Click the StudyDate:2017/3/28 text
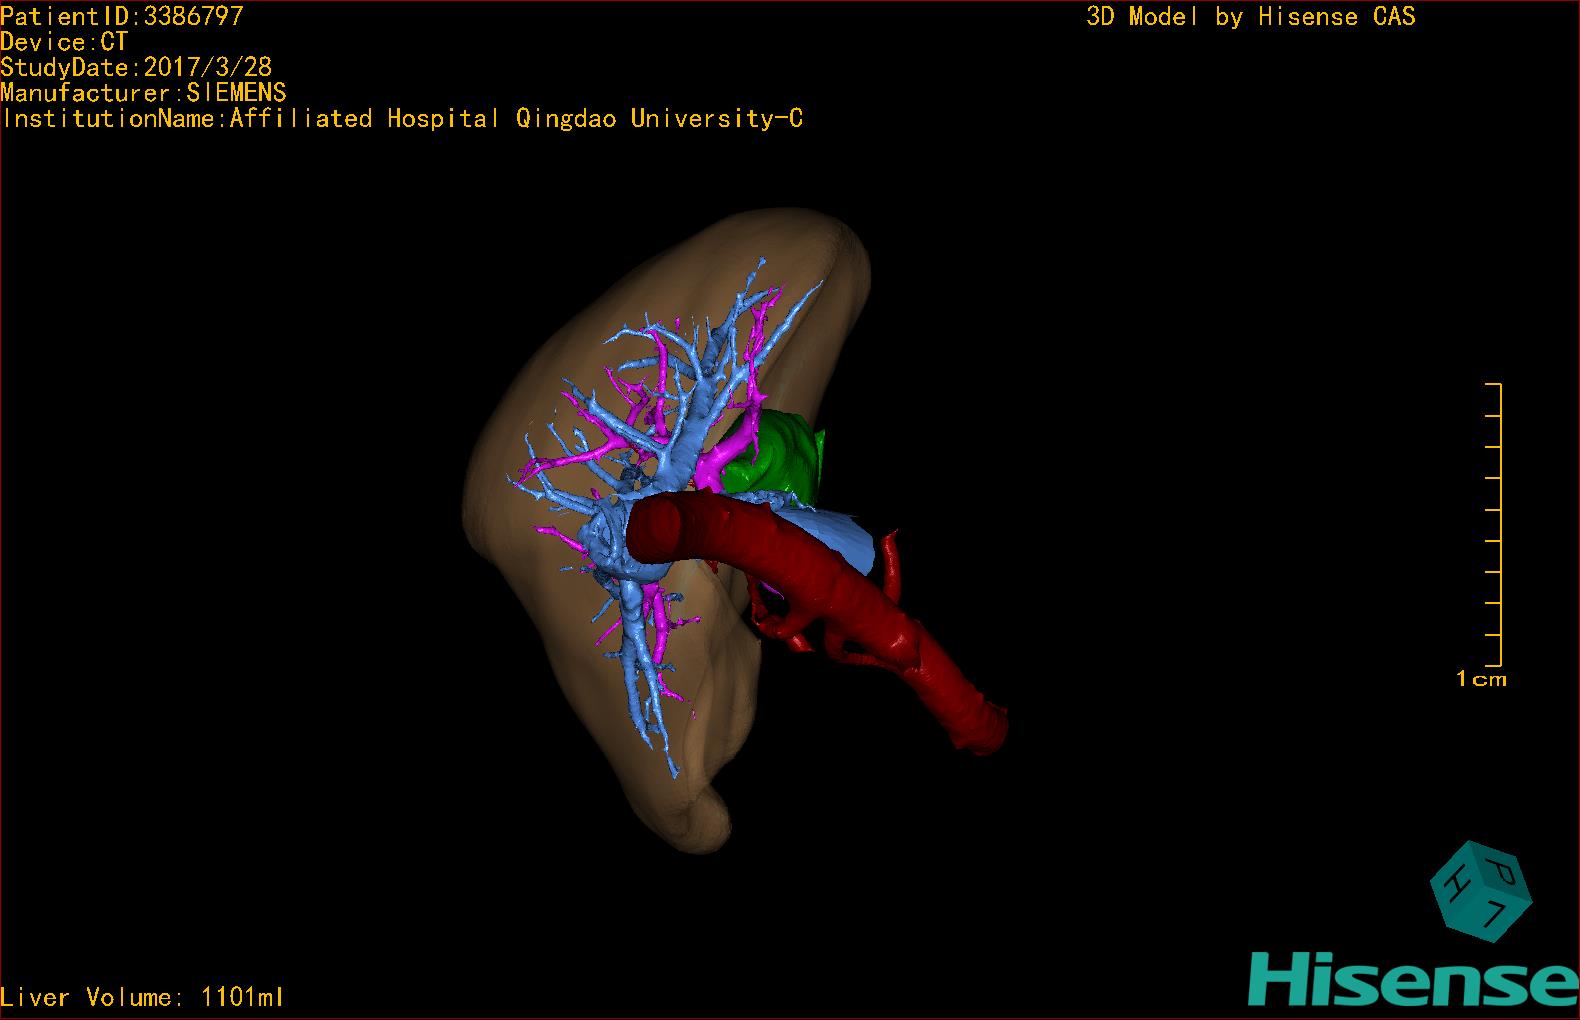 click(136, 67)
